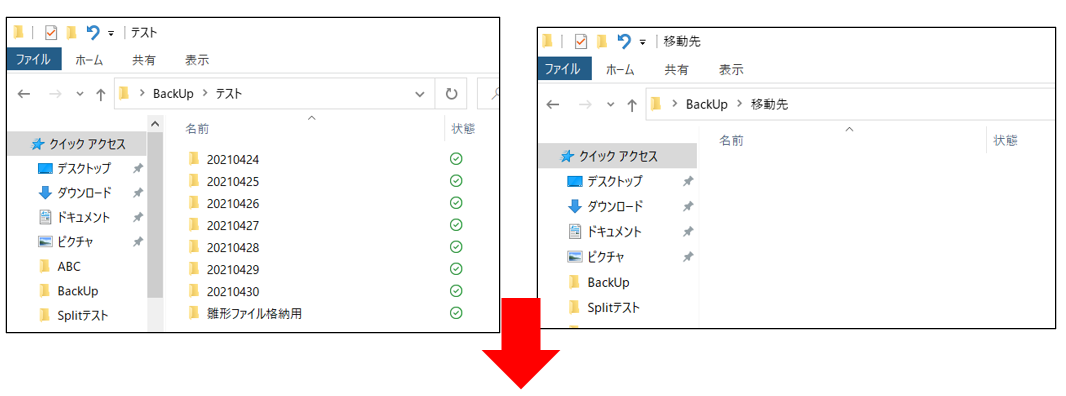Expand address history dropdown in テスト window
Screen dimensions: 1066x396
pos(420,94)
